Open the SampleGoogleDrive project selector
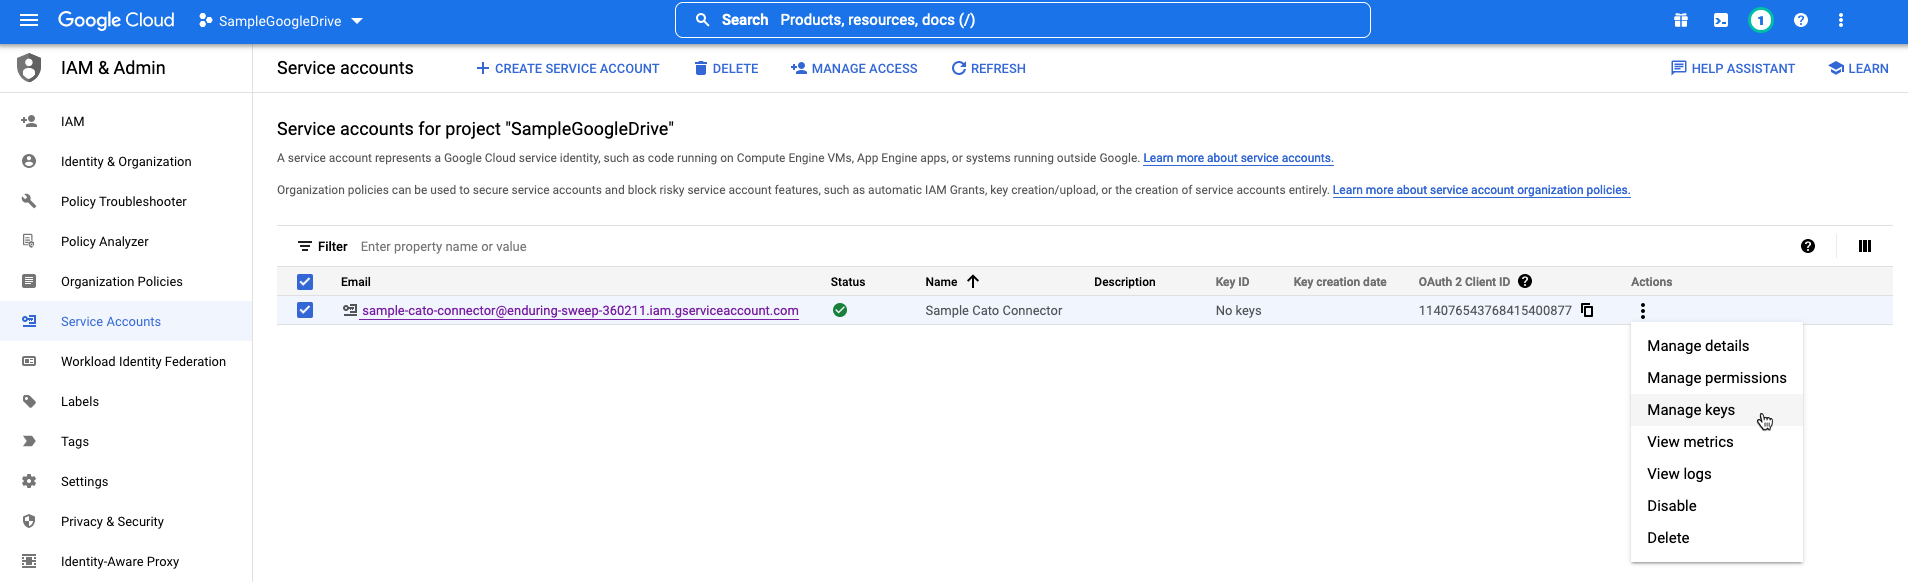 (281, 21)
